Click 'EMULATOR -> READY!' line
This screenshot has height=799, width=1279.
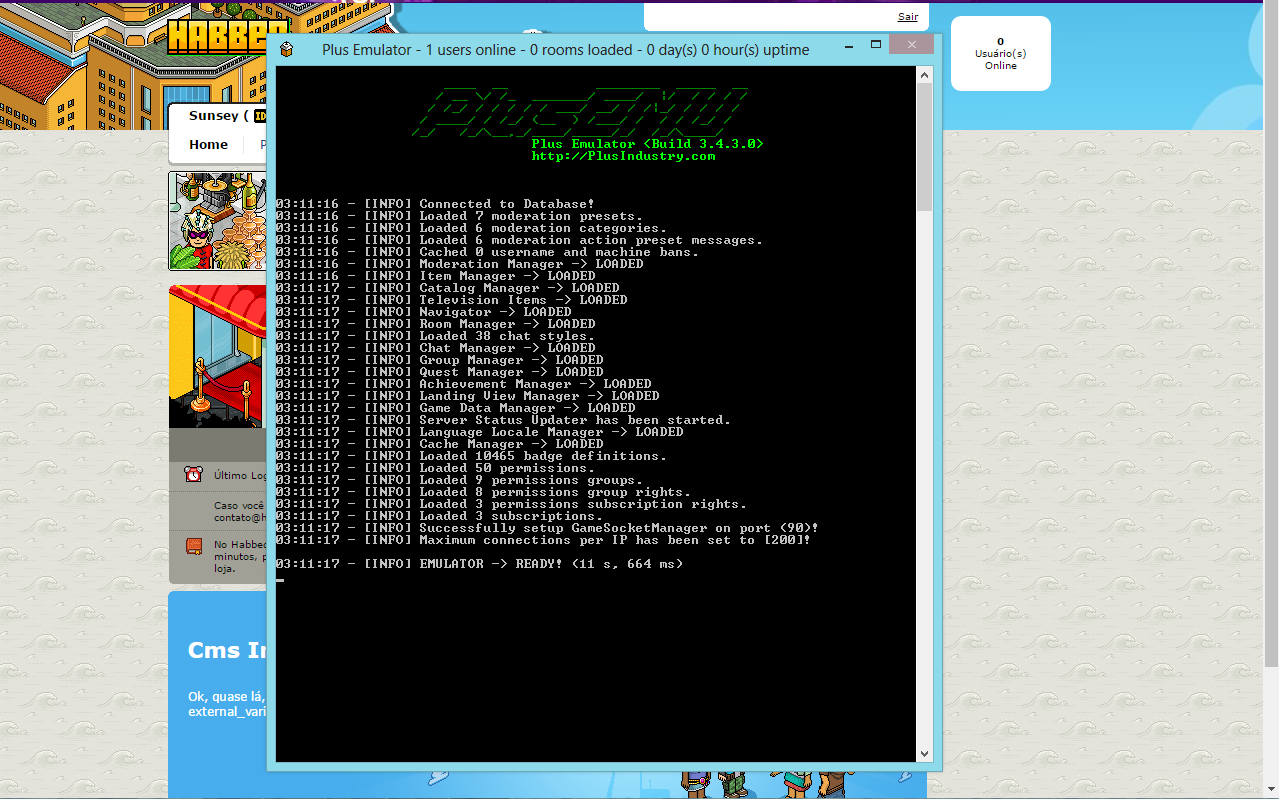pyautogui.click(x=479, y=564)
